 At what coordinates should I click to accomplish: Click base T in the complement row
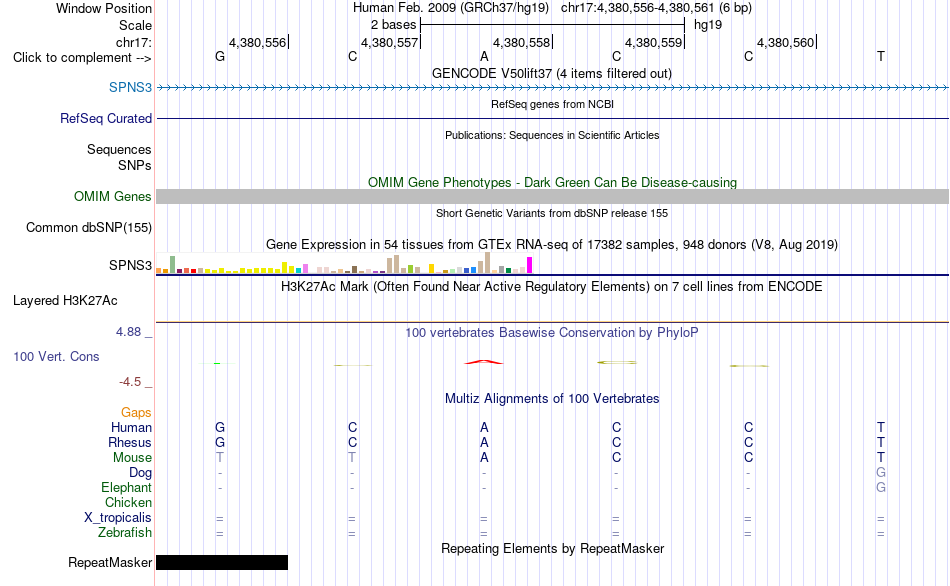coord(881,56)
